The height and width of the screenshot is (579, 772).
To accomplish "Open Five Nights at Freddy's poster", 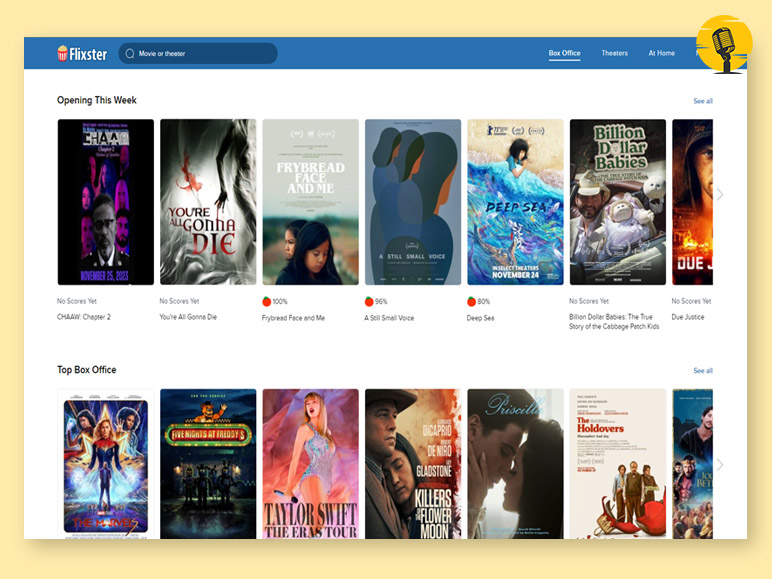I will (208, 464).
